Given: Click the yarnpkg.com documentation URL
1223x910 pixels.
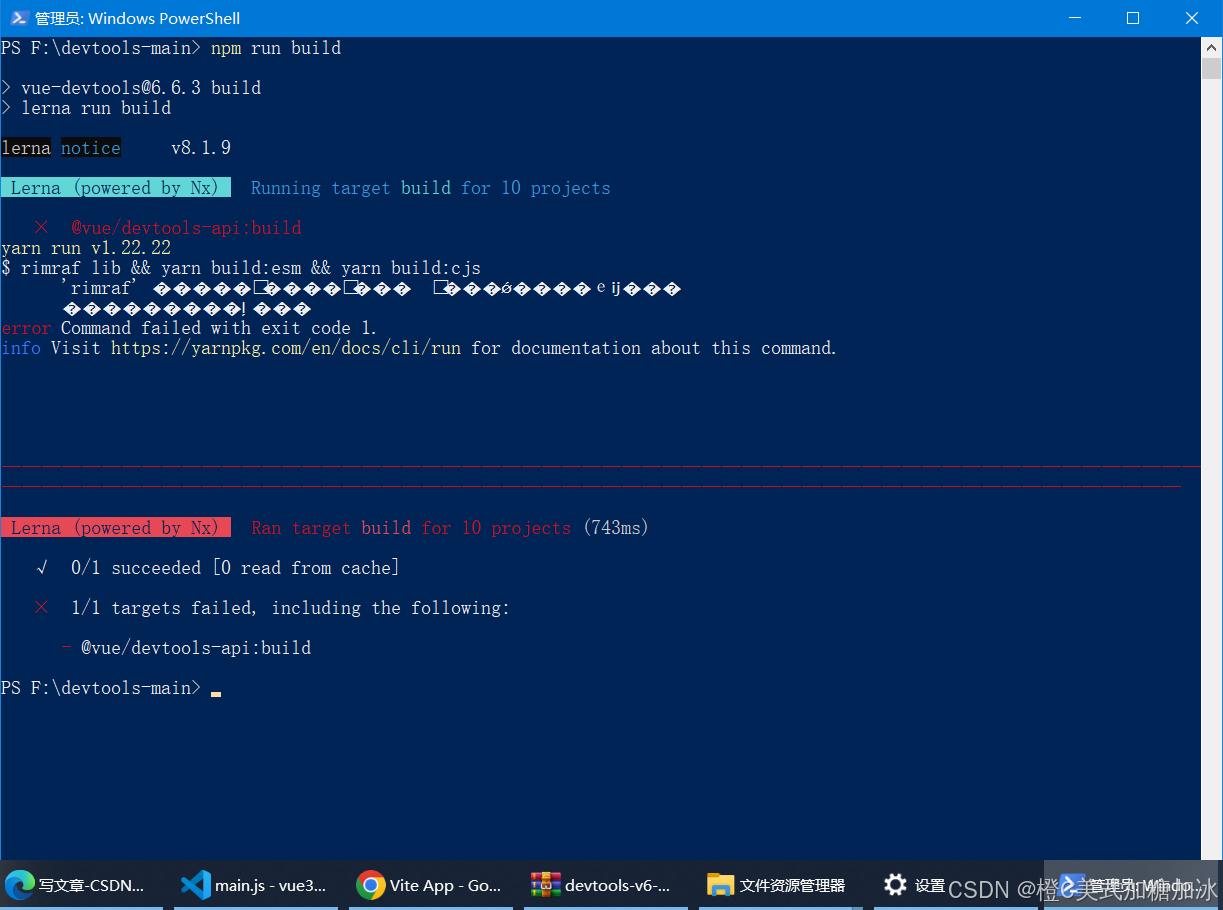Looking at the screenshot, I should pyautogui.click(x=288, y=348).
